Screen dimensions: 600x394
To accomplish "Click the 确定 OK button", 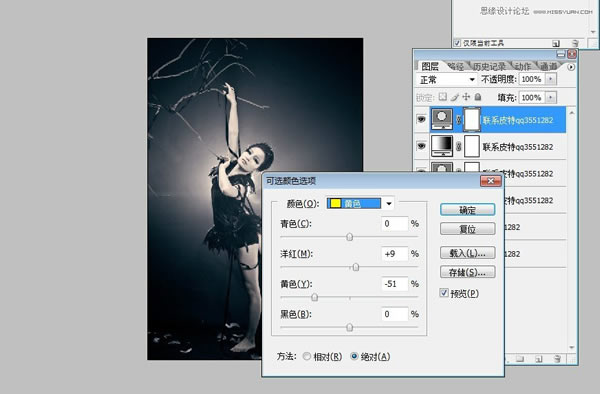I will coord(468,210).
